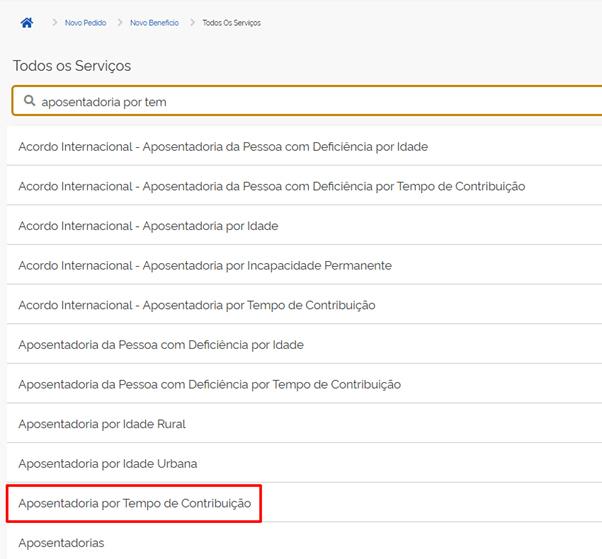Click the Todos Os Serviços breadcrumb
This screenshot has width=602, height=559.
tap(232, 23)
